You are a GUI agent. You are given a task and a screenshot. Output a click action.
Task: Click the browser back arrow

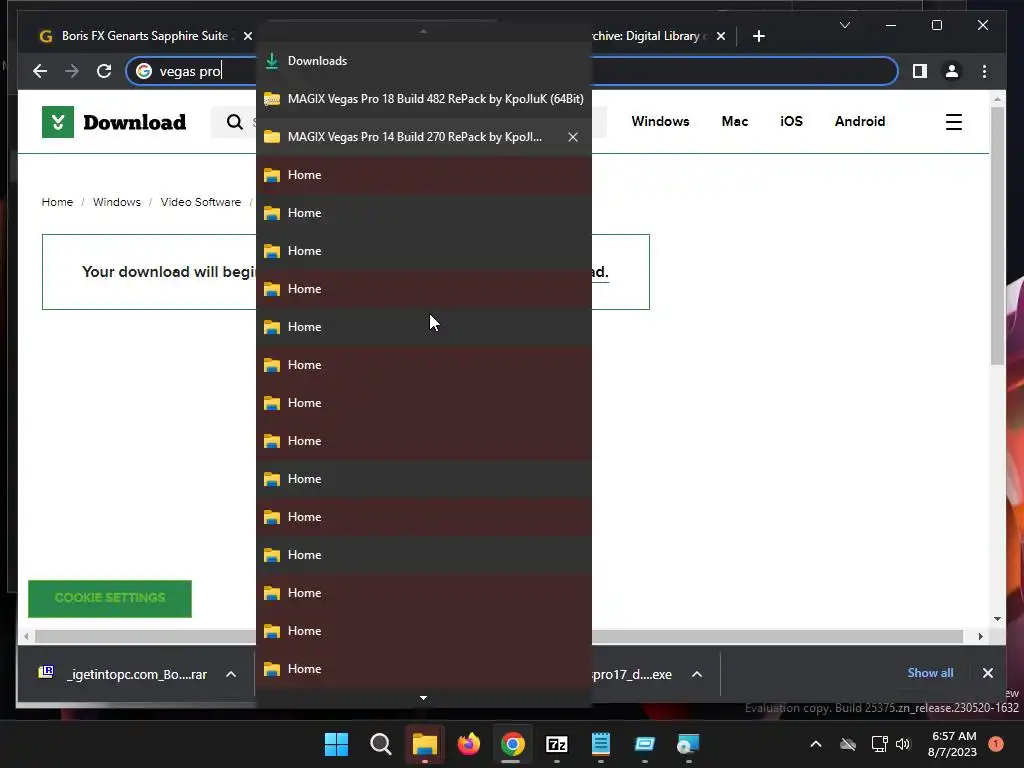[40, 71]
